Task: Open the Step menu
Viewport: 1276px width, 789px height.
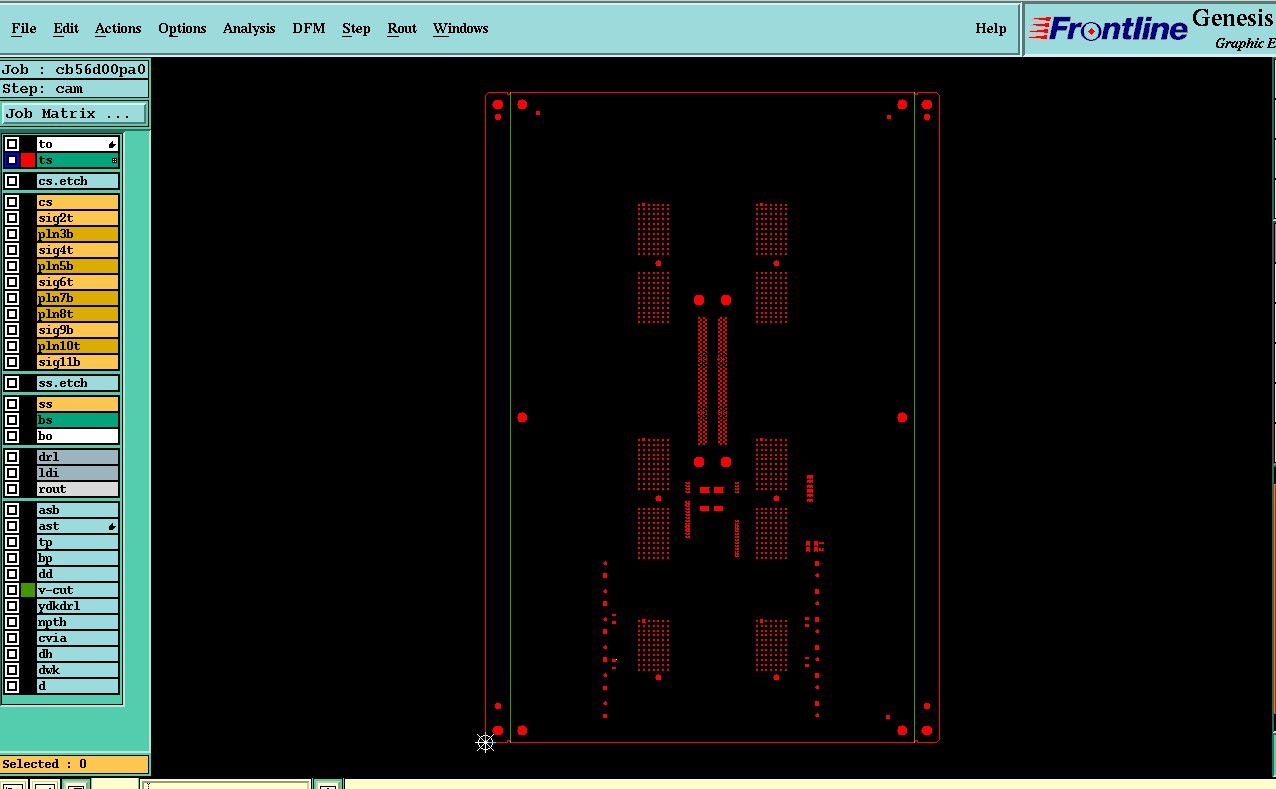Action: (356, 28)
